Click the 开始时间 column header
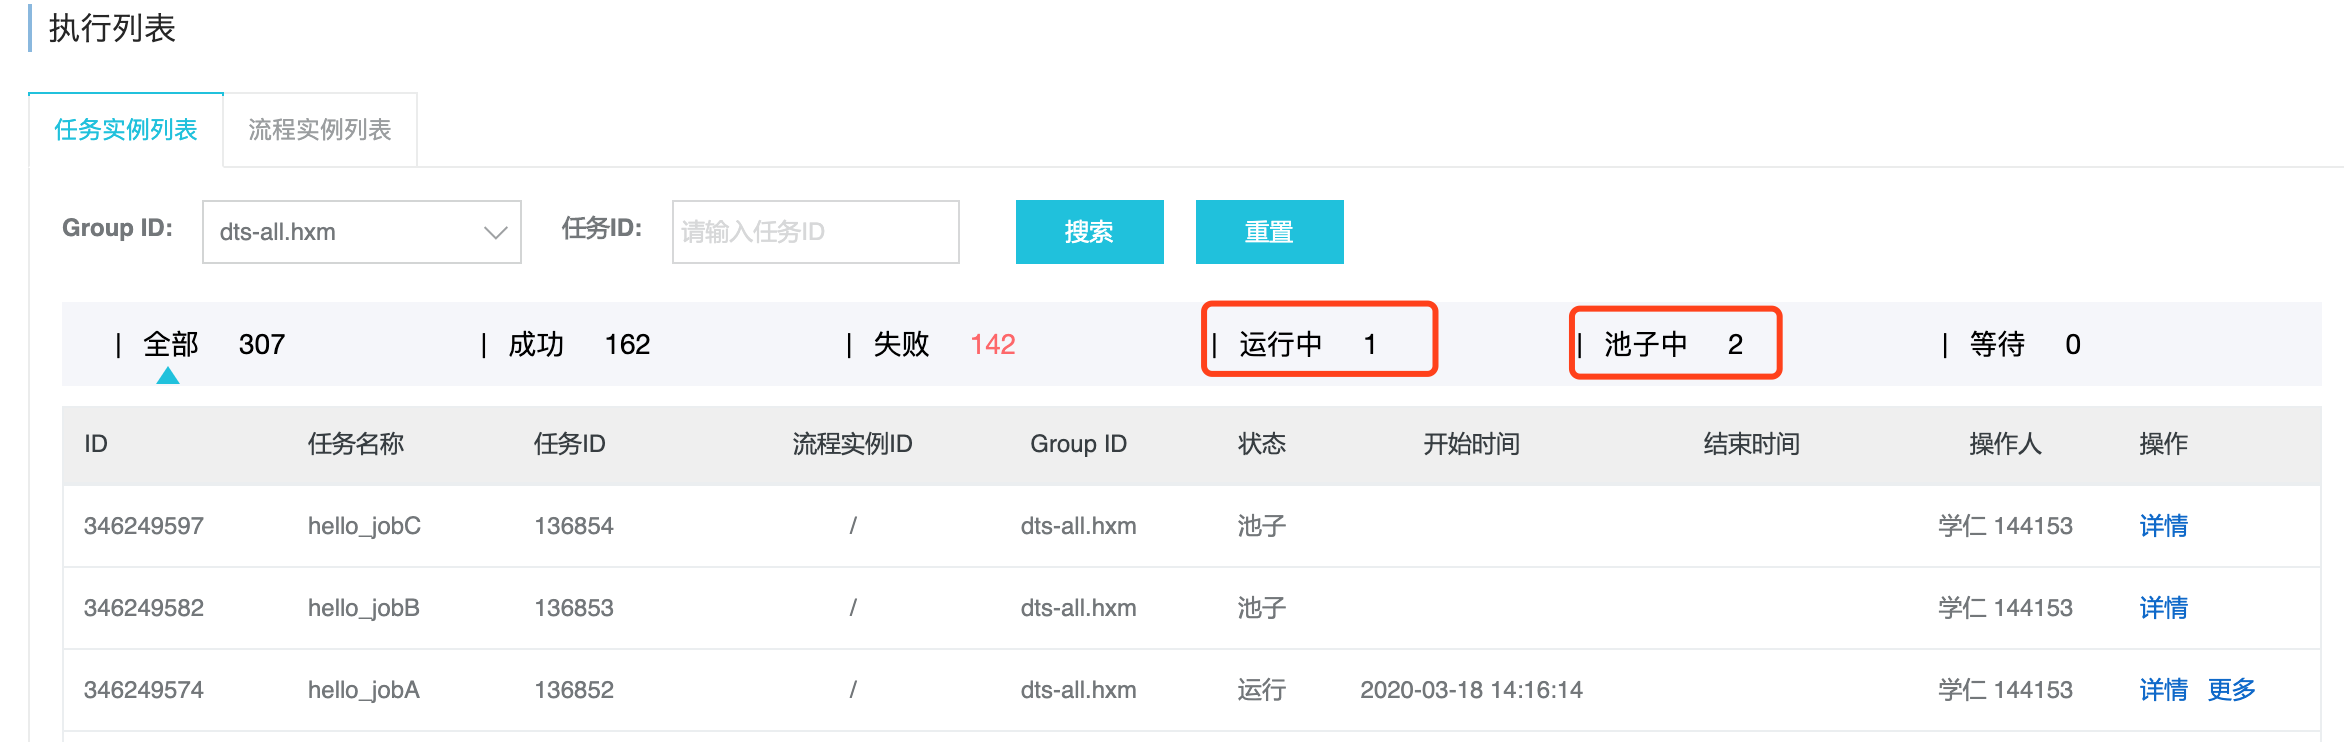The height and width of the screenshot is (742, 2344). (x=1471, y=444)
